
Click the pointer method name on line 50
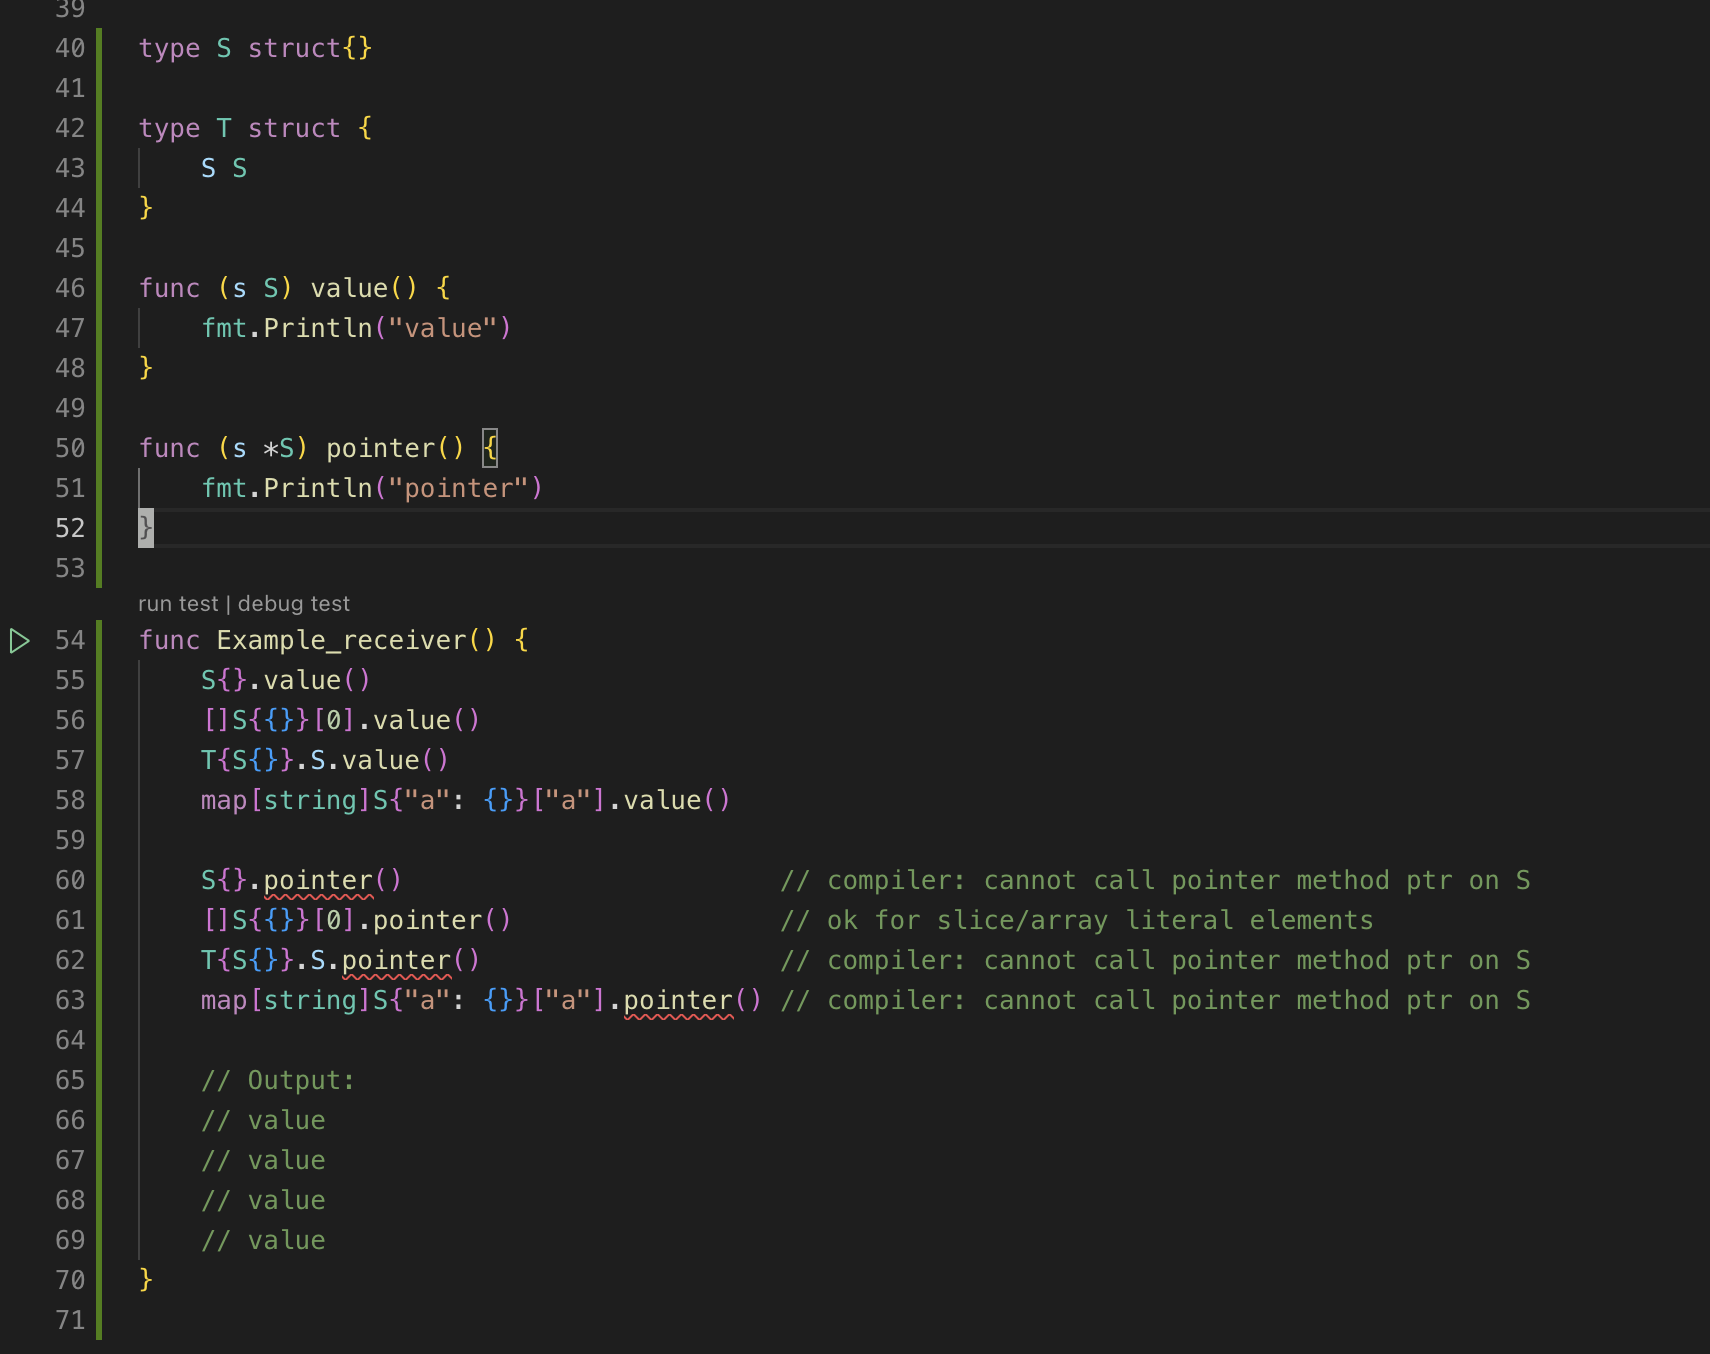(380, 449)
